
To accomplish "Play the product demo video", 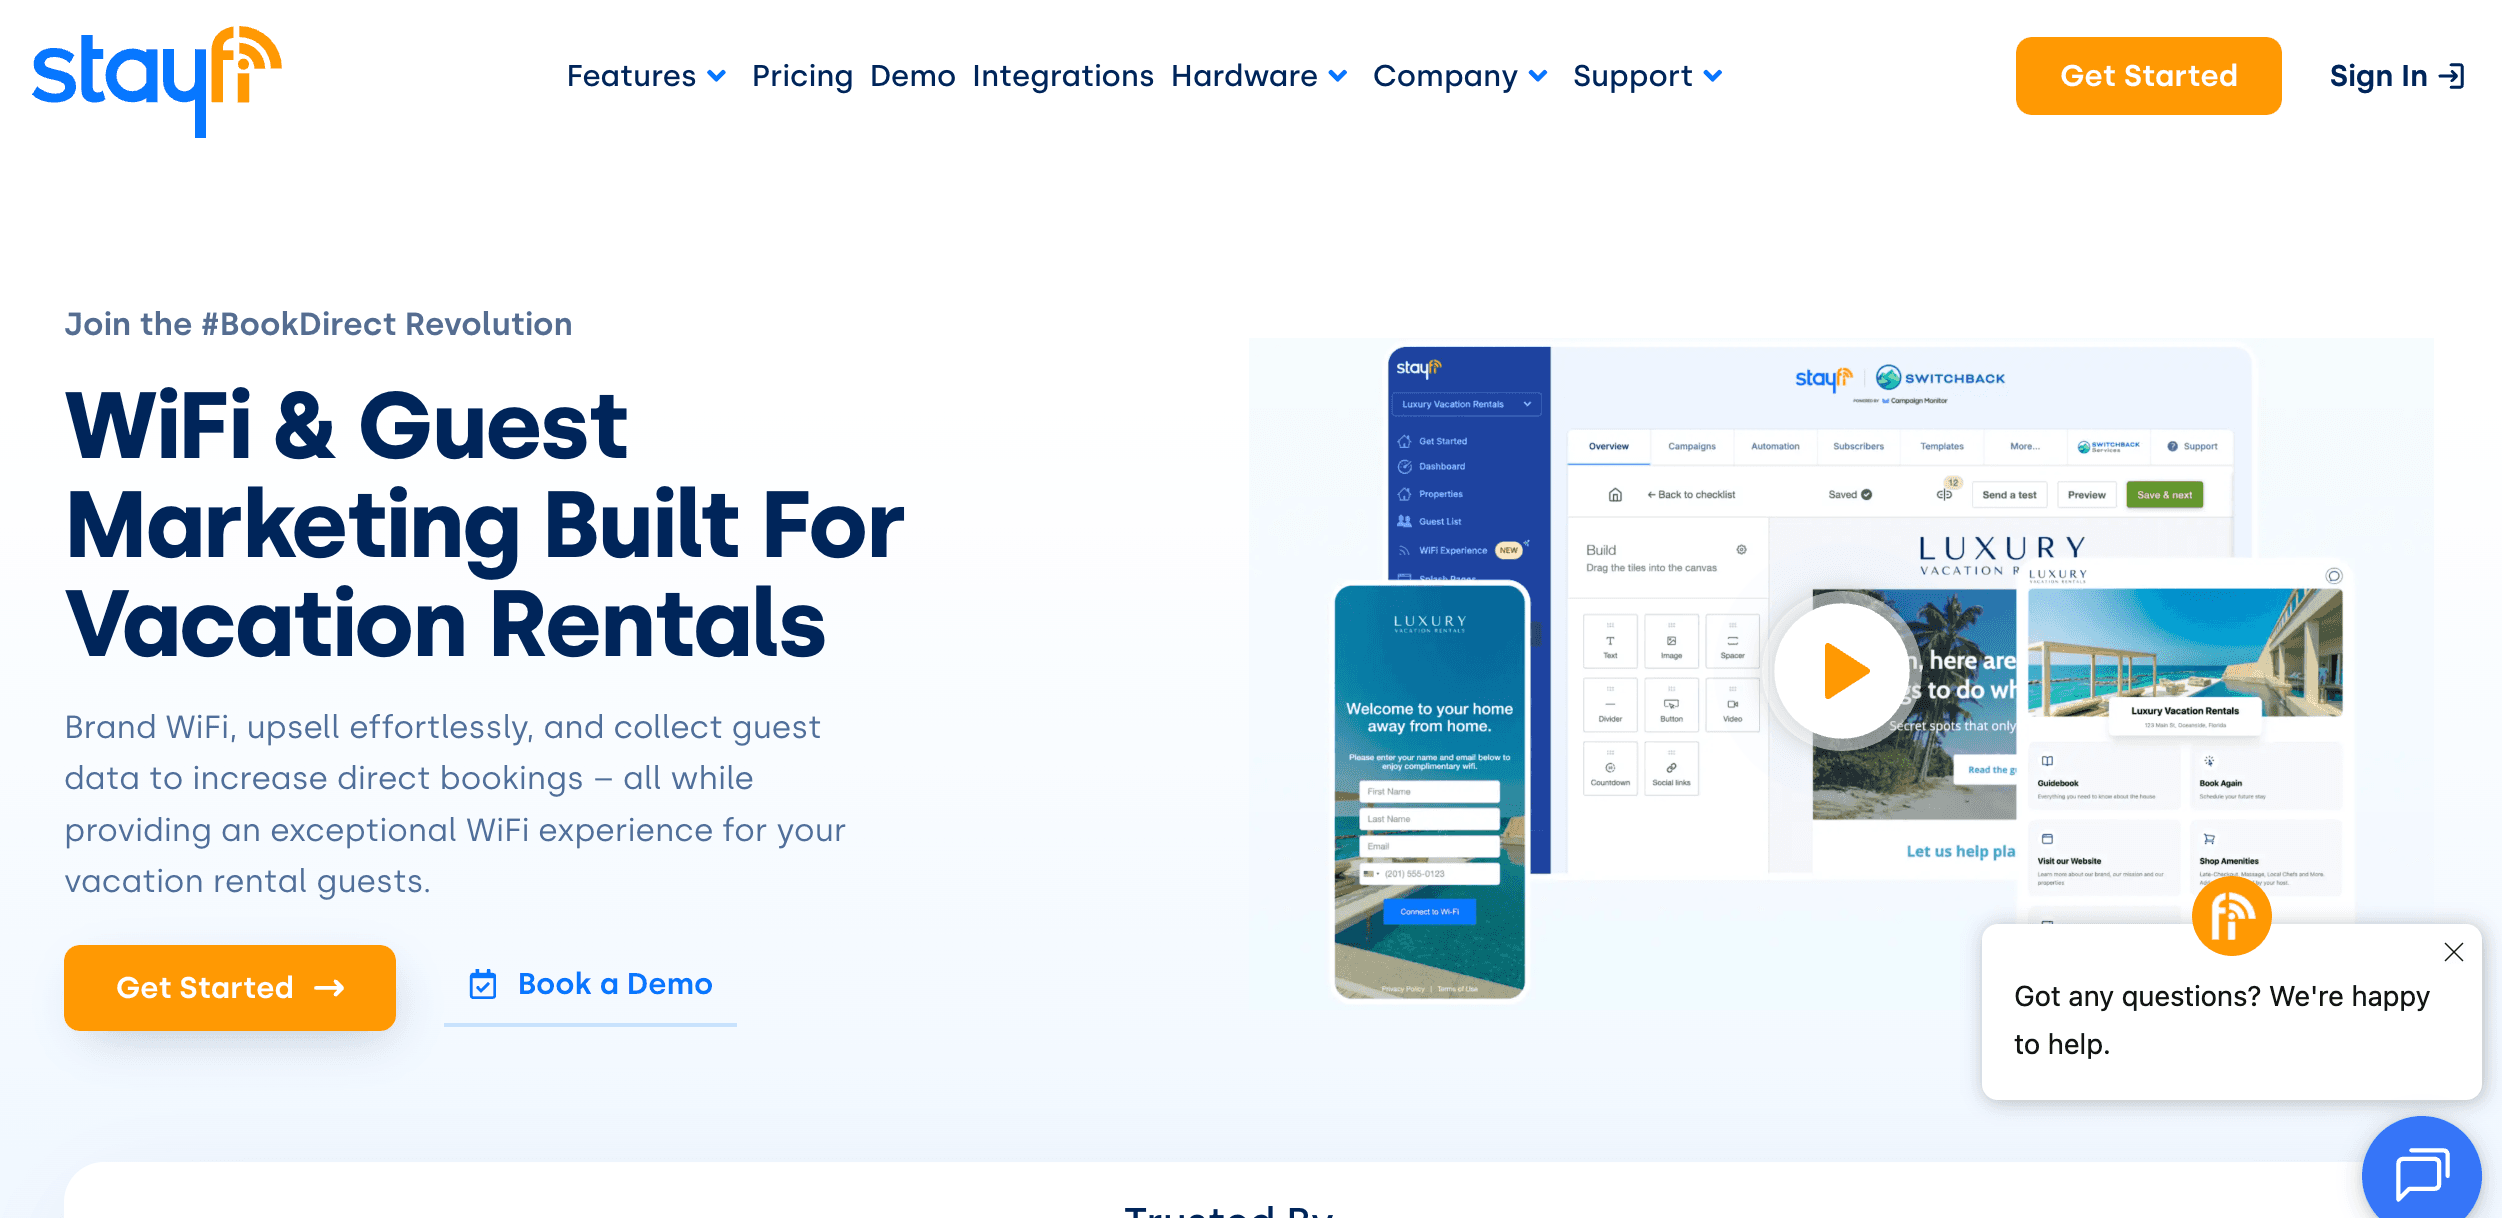I will [1842, 671].
